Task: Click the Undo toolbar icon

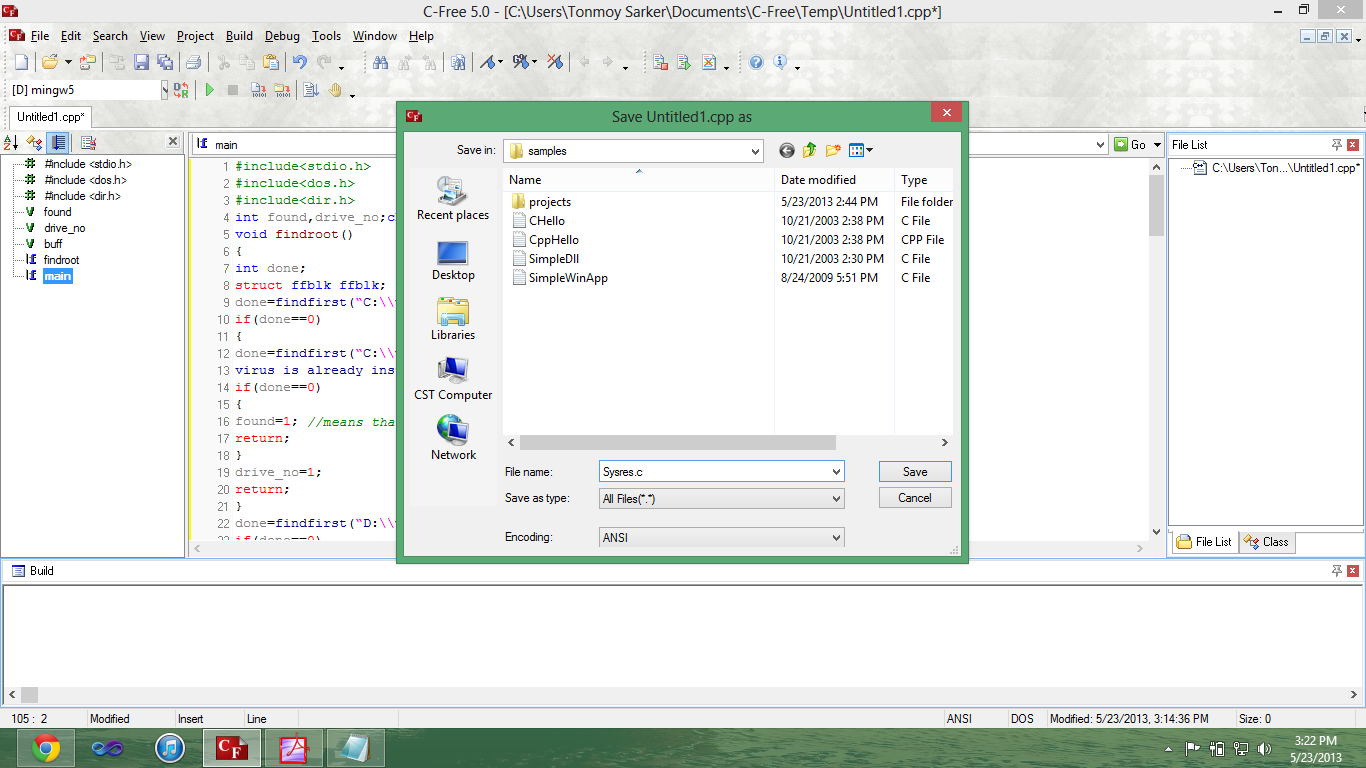Action: point(302,62)
